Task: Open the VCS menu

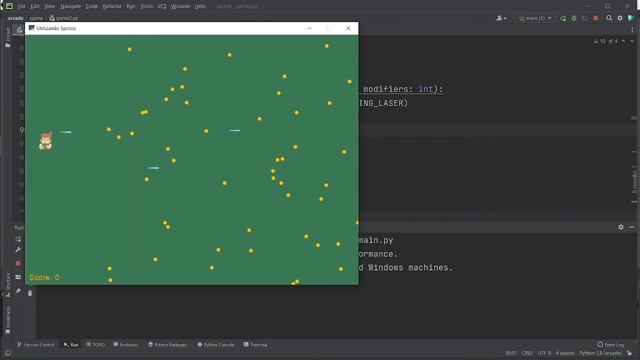Action: pyautogui.click(x=162, y=7)
